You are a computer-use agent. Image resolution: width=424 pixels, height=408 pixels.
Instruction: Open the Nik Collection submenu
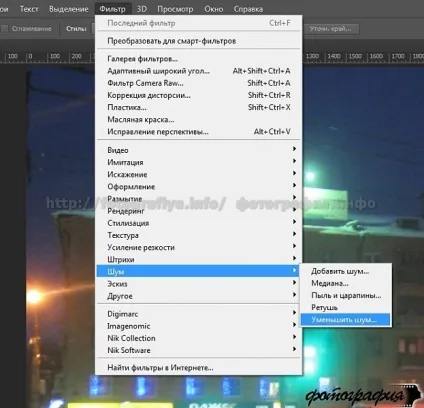coord(199,338)
